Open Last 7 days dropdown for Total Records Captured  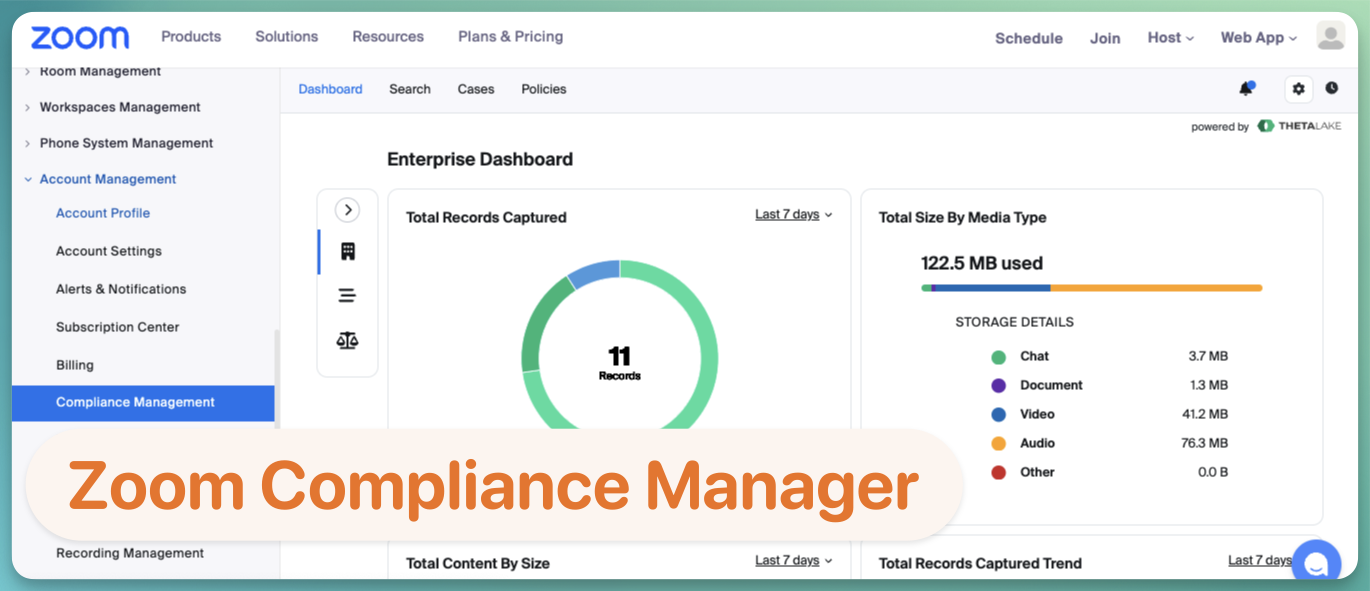point(794,214)
